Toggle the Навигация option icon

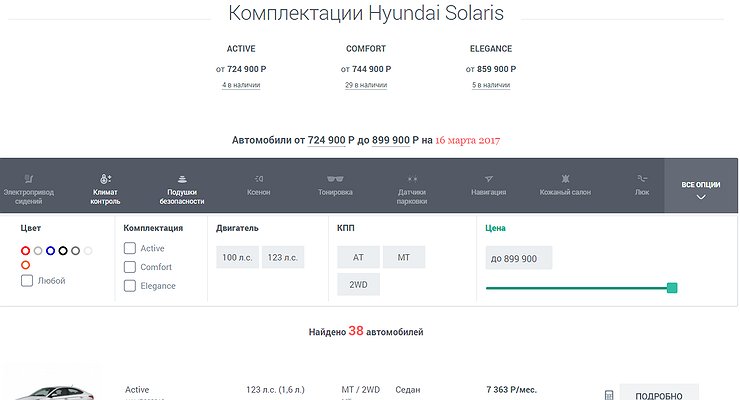(488, 179)
